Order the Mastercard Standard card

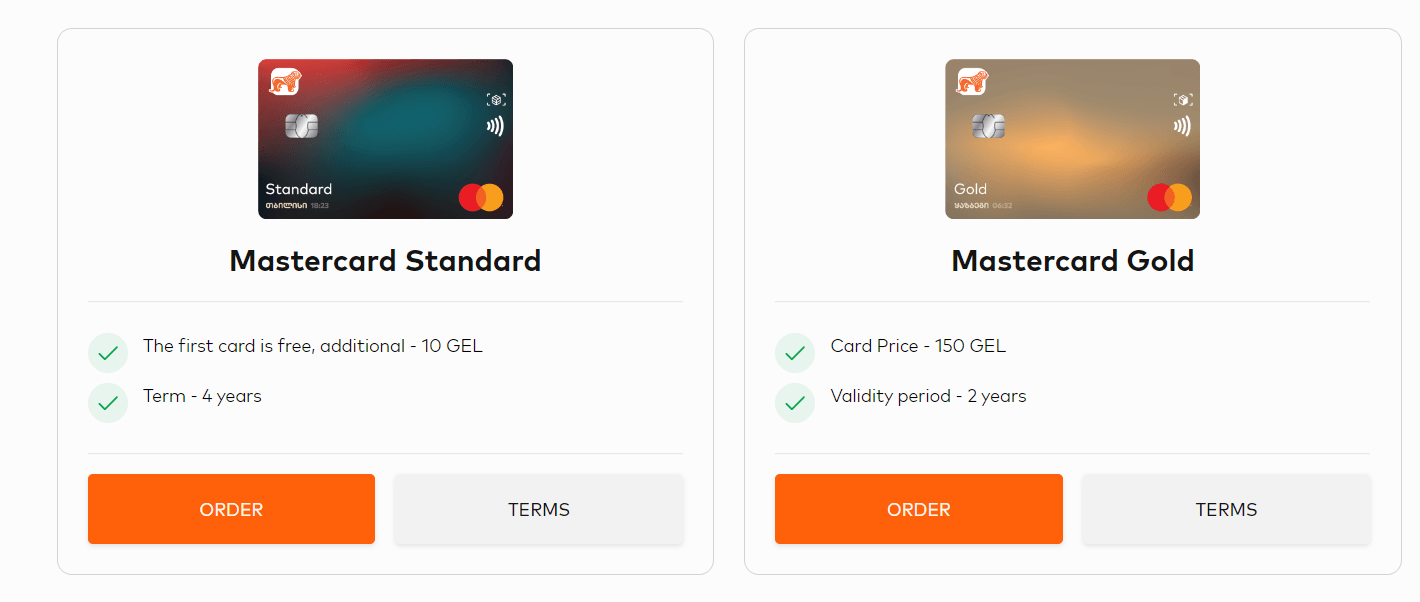231,509
